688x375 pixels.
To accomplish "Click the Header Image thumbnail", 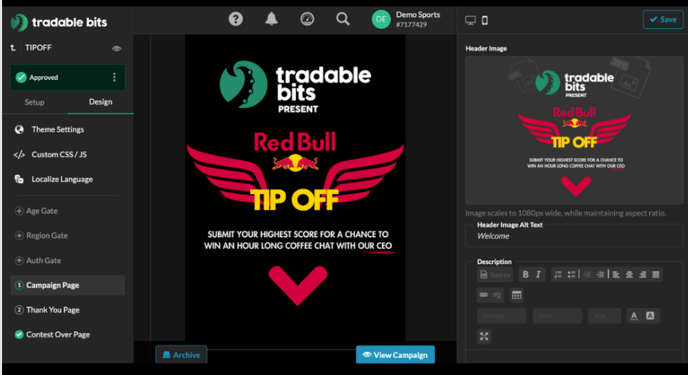I will [574, 131].
